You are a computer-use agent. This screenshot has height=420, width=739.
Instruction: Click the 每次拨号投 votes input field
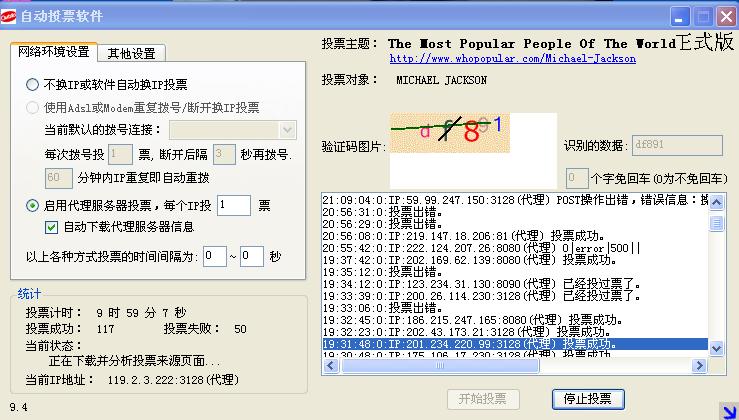(120, 154)
